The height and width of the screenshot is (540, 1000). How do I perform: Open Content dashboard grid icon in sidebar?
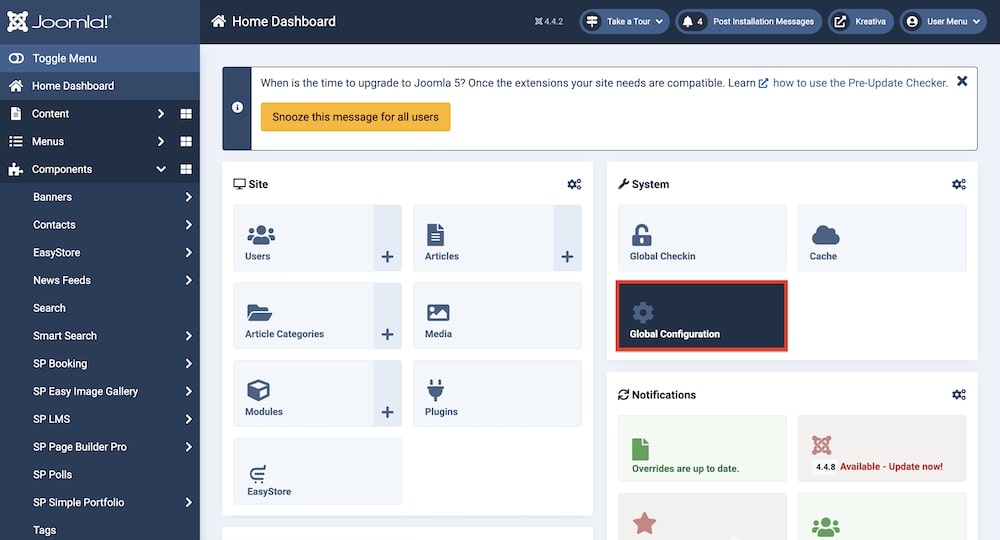pyautogui.click(x=186, y=114)
